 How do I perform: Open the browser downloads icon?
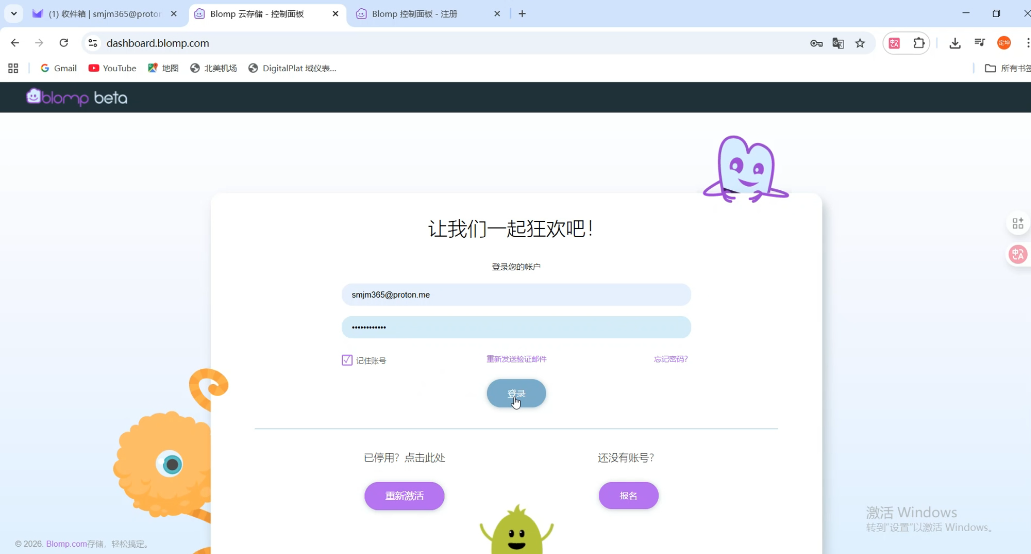pos(955,43)
